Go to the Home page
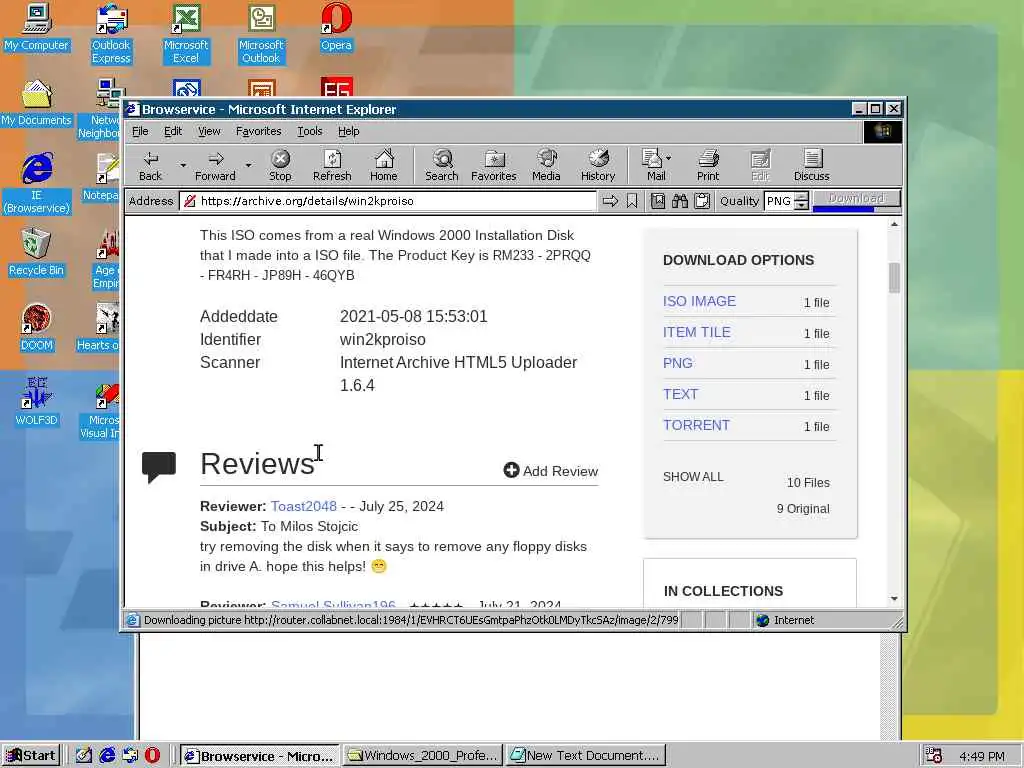The width and height of the screenshot is (1024, 768). click(x=383, y=166)
